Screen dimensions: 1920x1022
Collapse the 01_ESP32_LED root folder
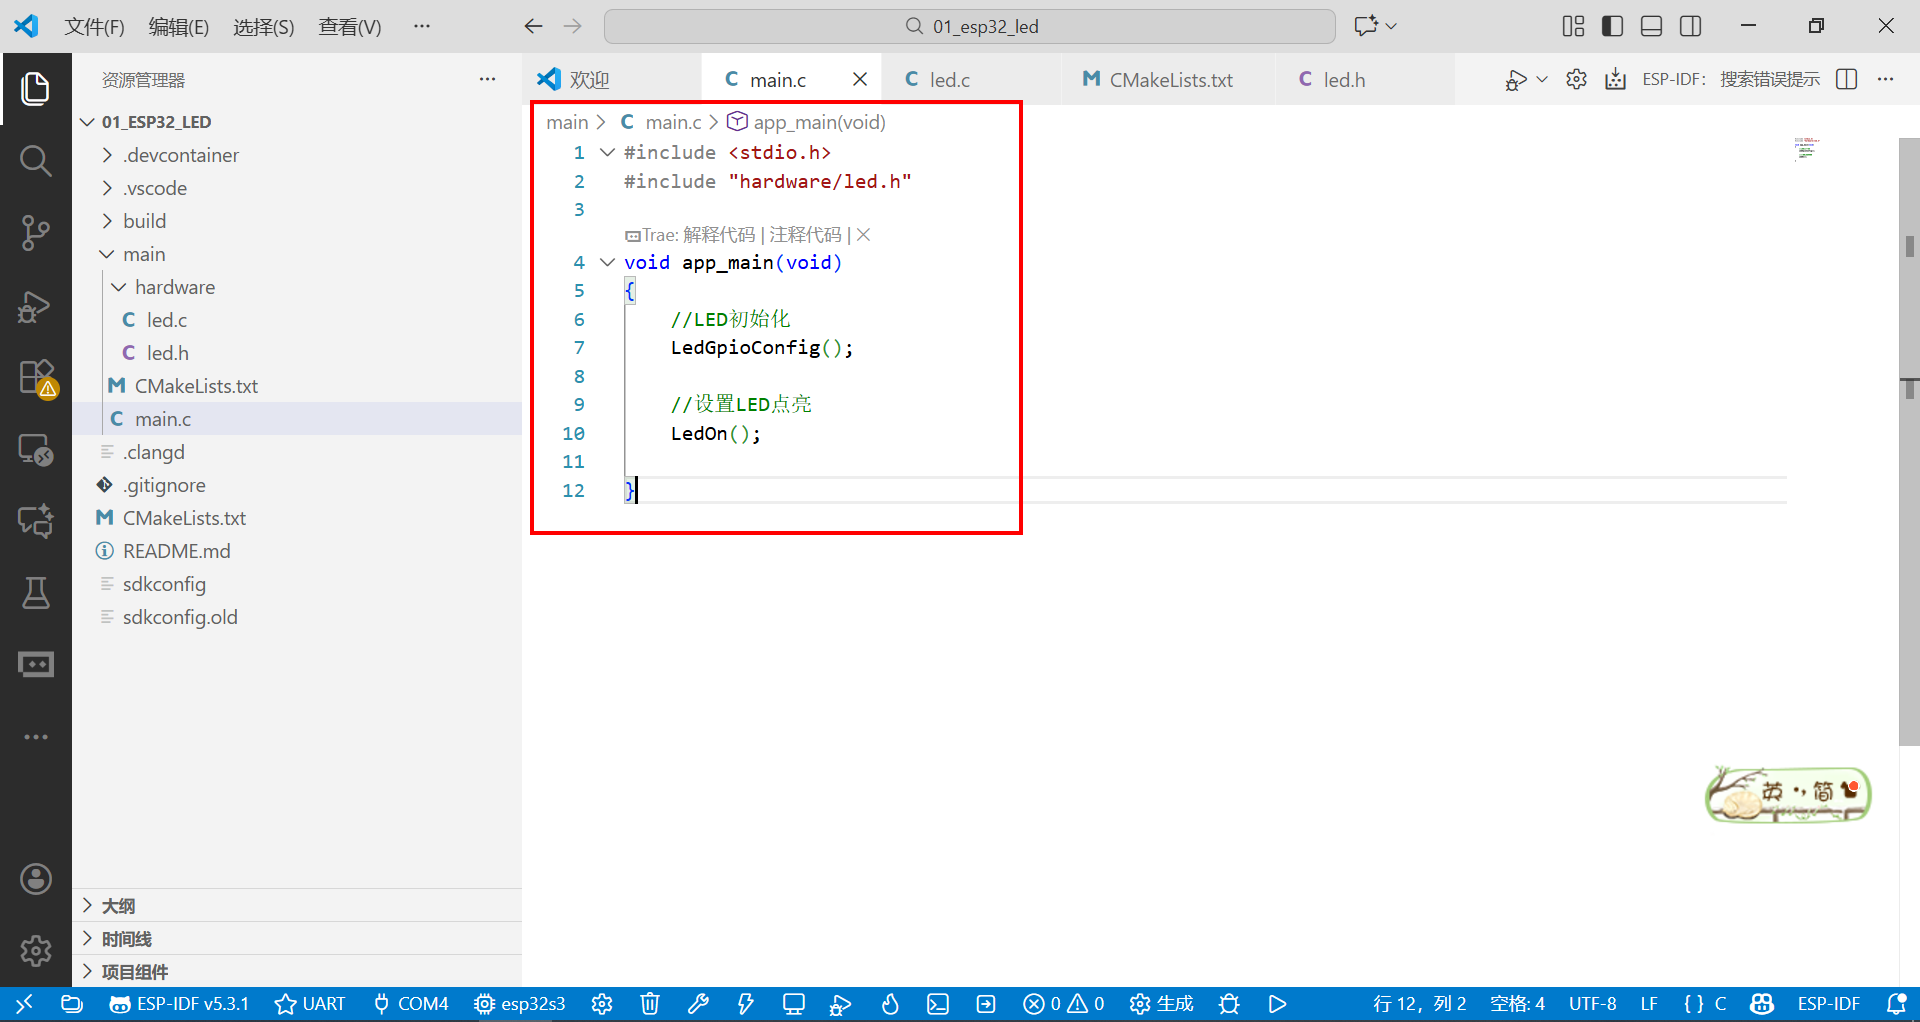[x=88, y=122]
